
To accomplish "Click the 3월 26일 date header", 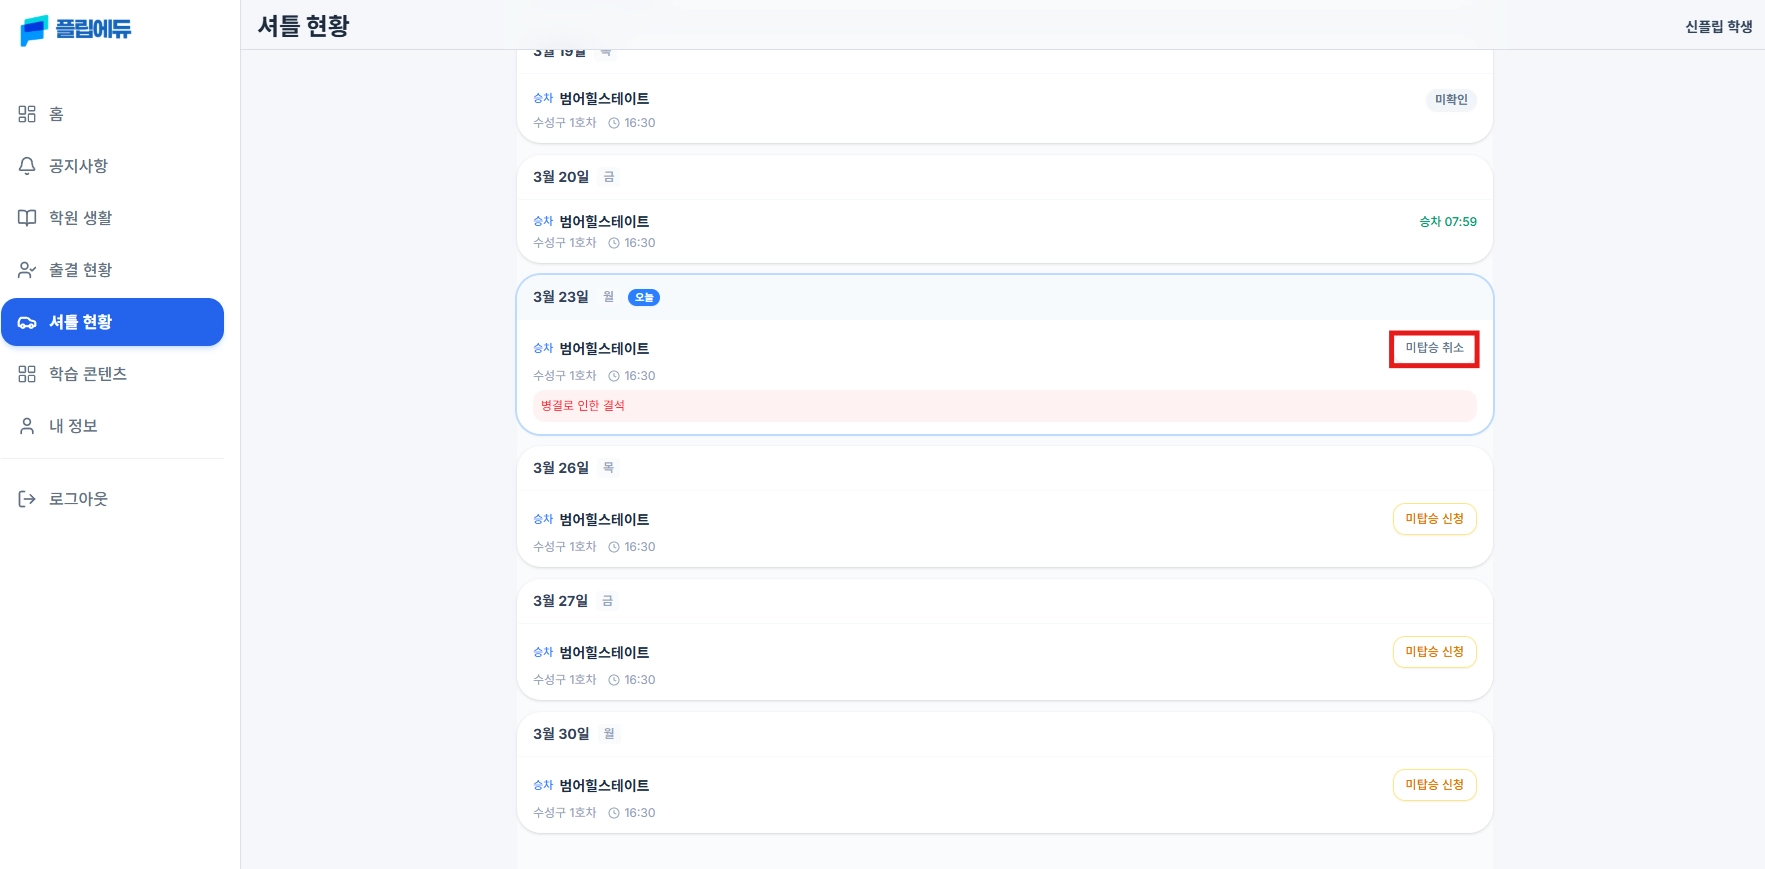I will pos(561,468).
